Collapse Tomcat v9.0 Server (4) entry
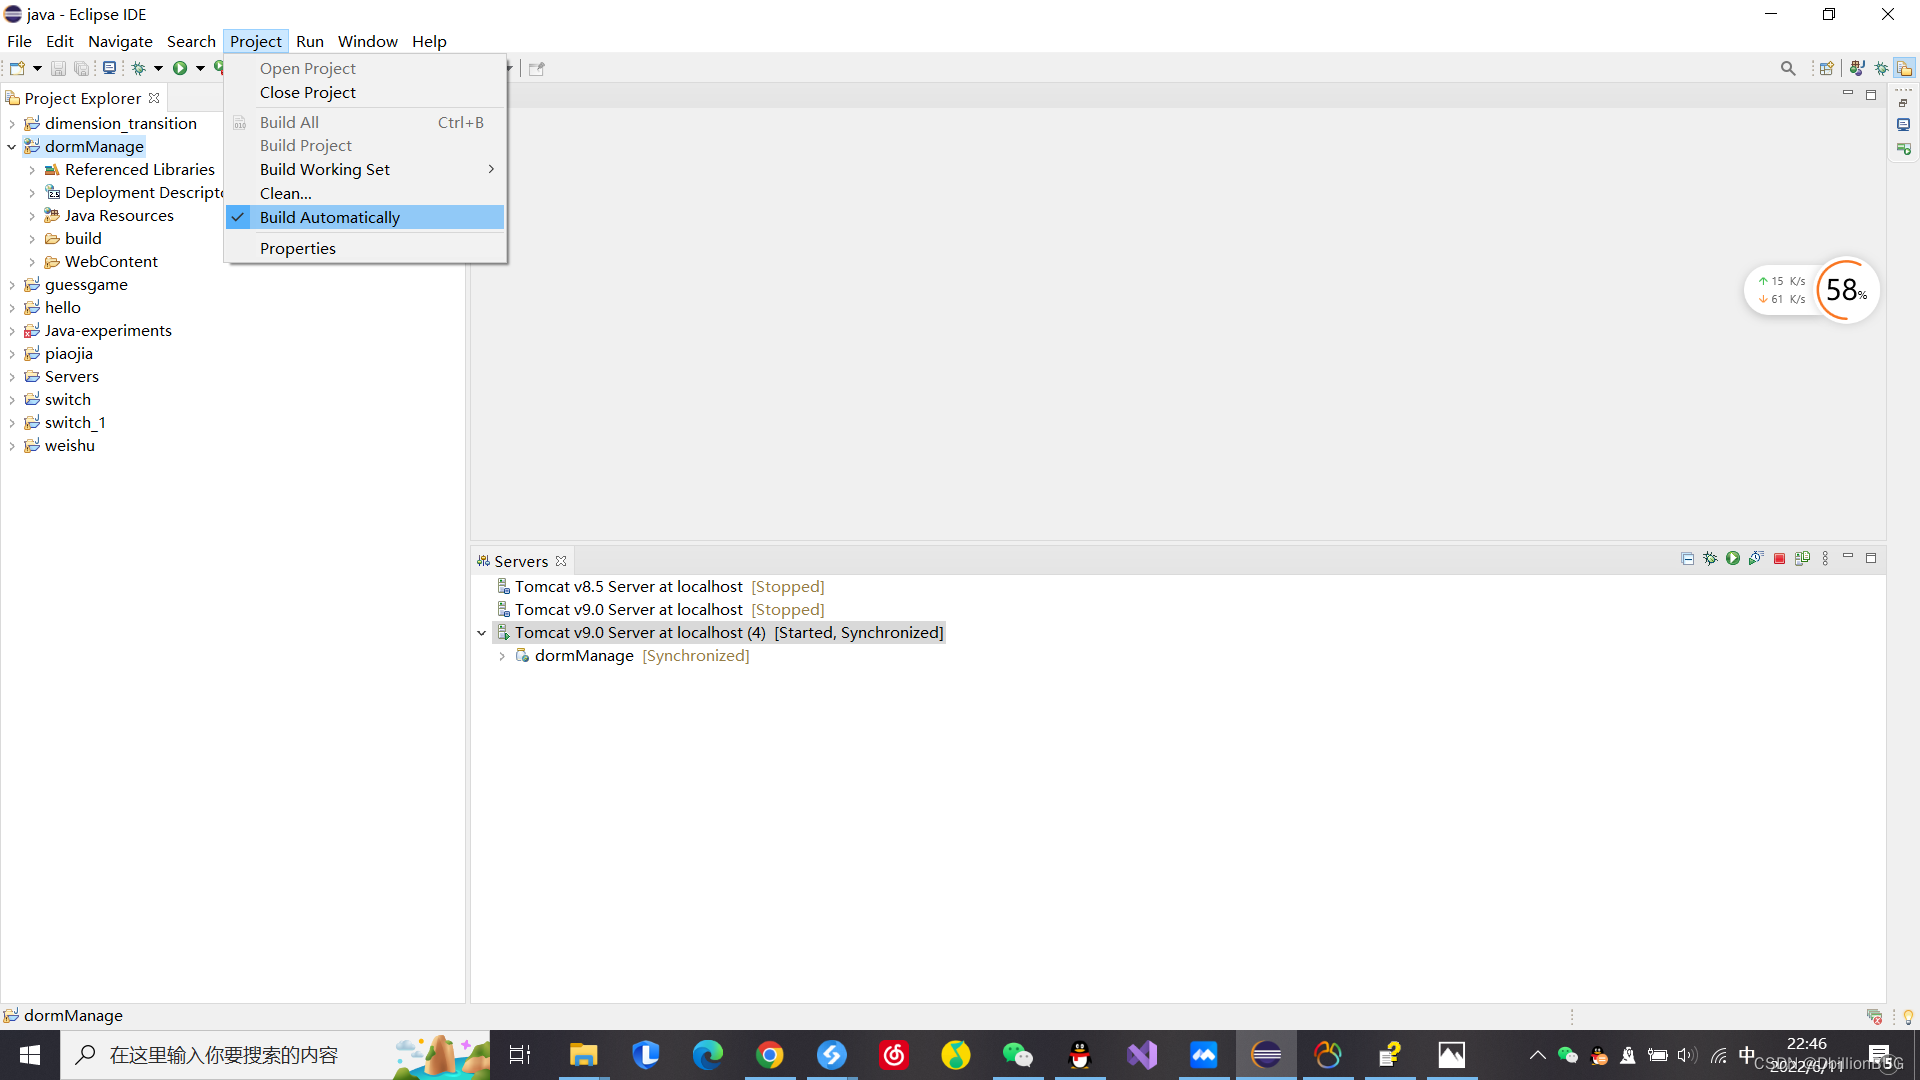Image resolution: width=1920 pixels, height=1080 pixels. click(481, 633)
